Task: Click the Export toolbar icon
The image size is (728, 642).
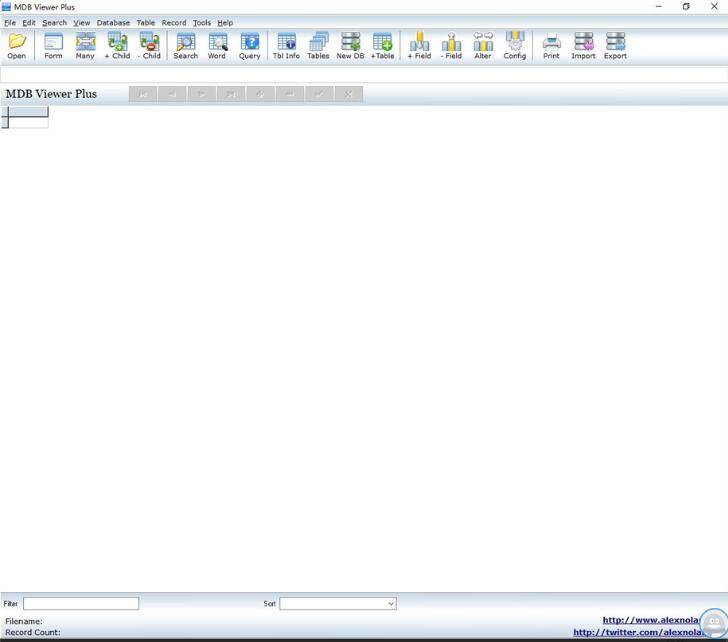Action: [x=615, y=45]
